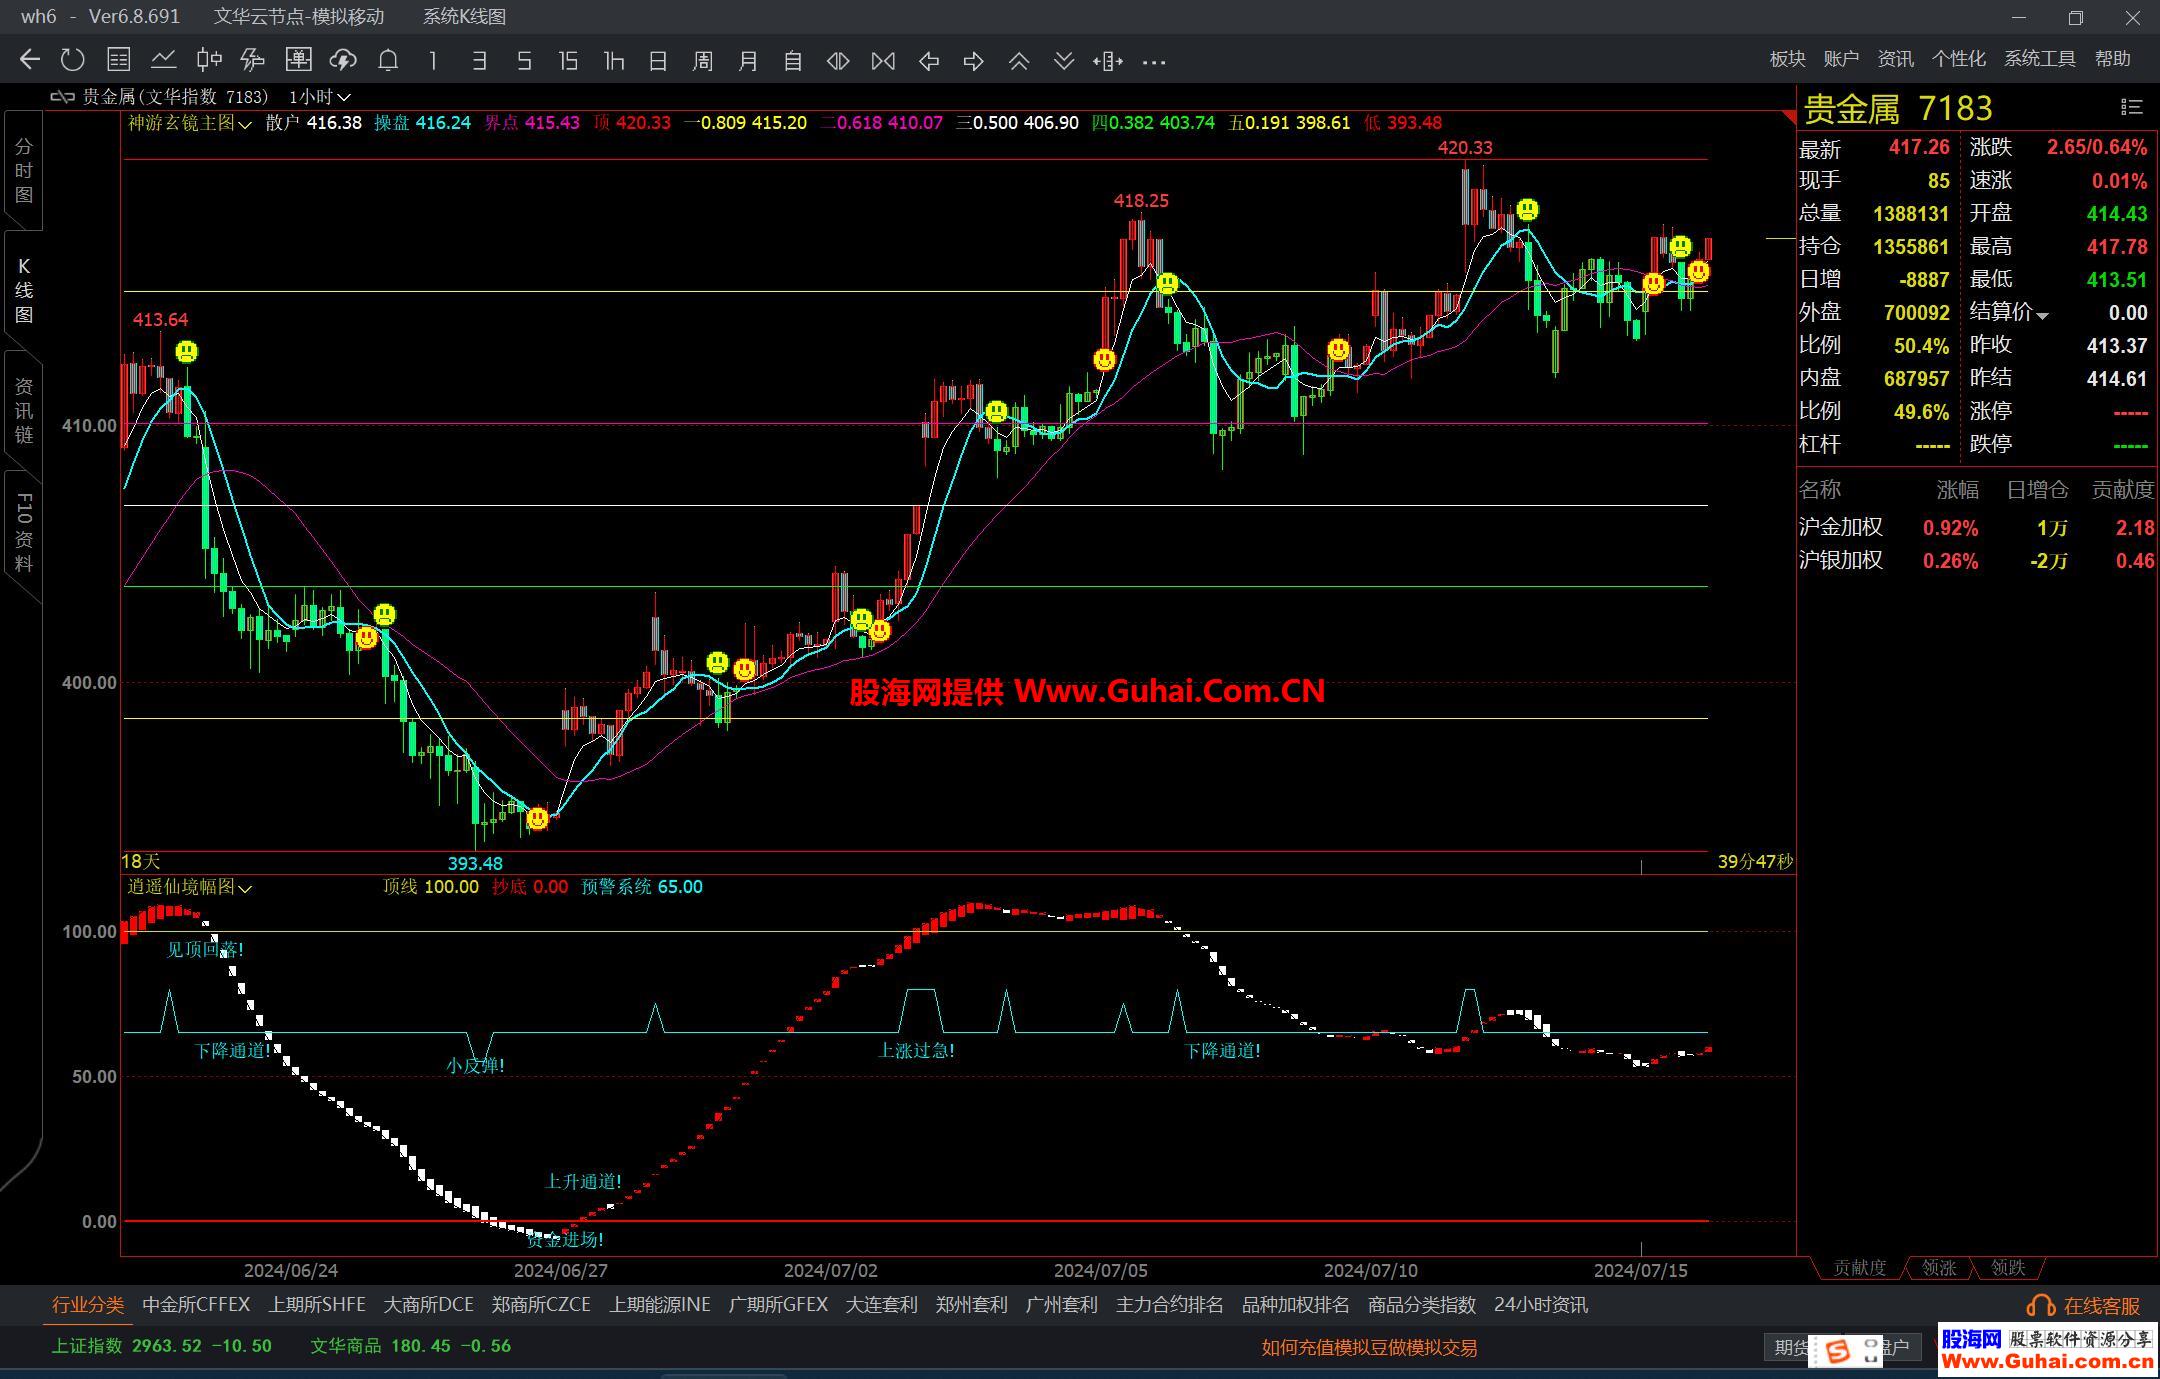Select the 郑商所CZCE bottom tab
The width and height of the screenshot is (2160, 1379).
coord(541,1305)
